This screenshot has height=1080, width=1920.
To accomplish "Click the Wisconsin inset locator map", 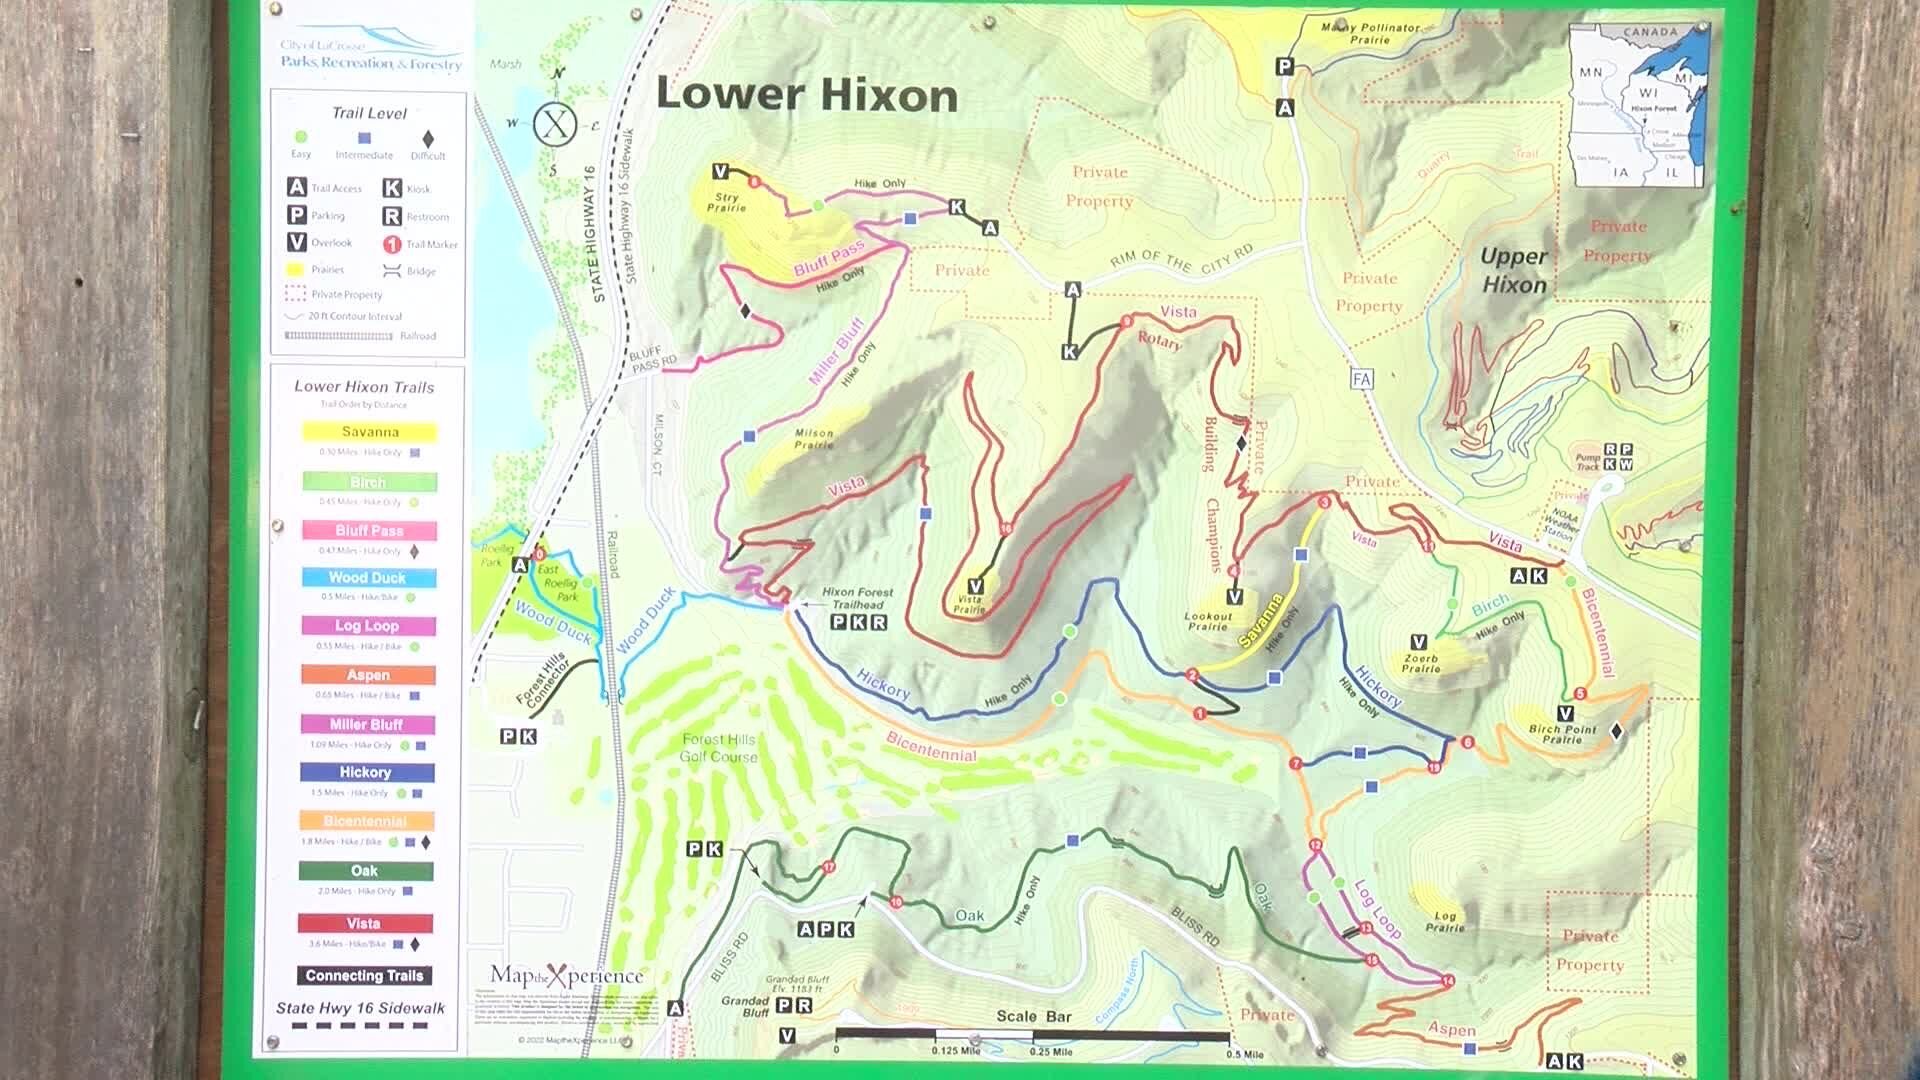I will pos(1639,105).
